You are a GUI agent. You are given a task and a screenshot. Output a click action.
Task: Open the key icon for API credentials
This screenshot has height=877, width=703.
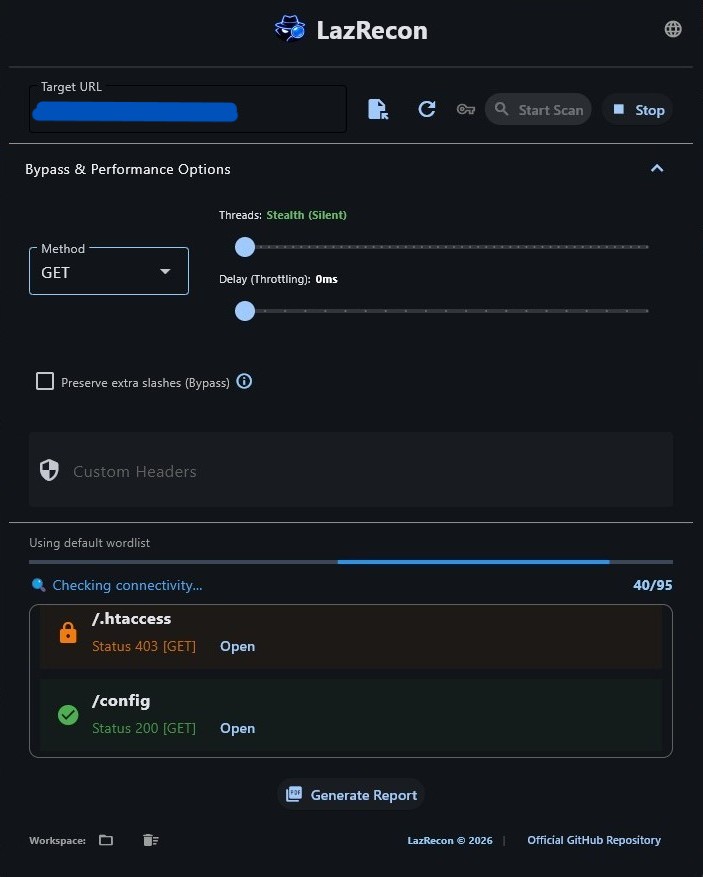pyautogui.click(x=466, y=109)
